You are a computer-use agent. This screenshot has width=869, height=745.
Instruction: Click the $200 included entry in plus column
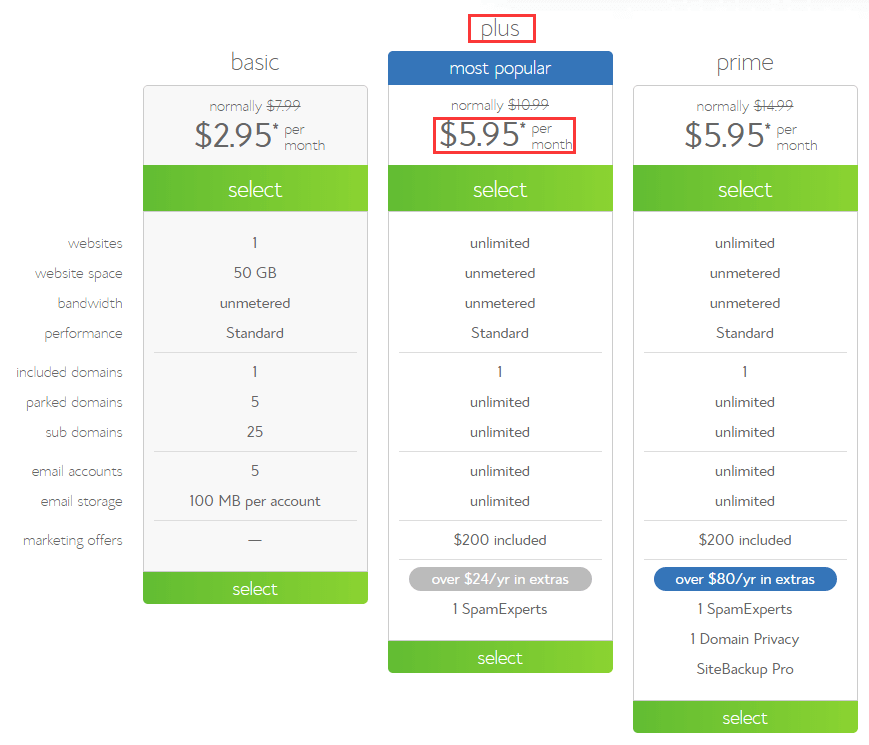pyautogui.click(x=500, y=539)
